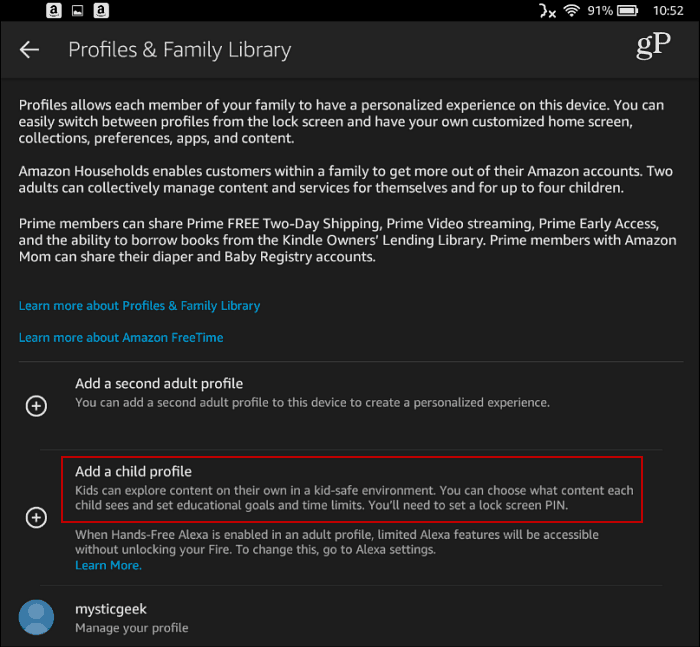Tap the Profiles & Family Library title

[x=179, y=50]
